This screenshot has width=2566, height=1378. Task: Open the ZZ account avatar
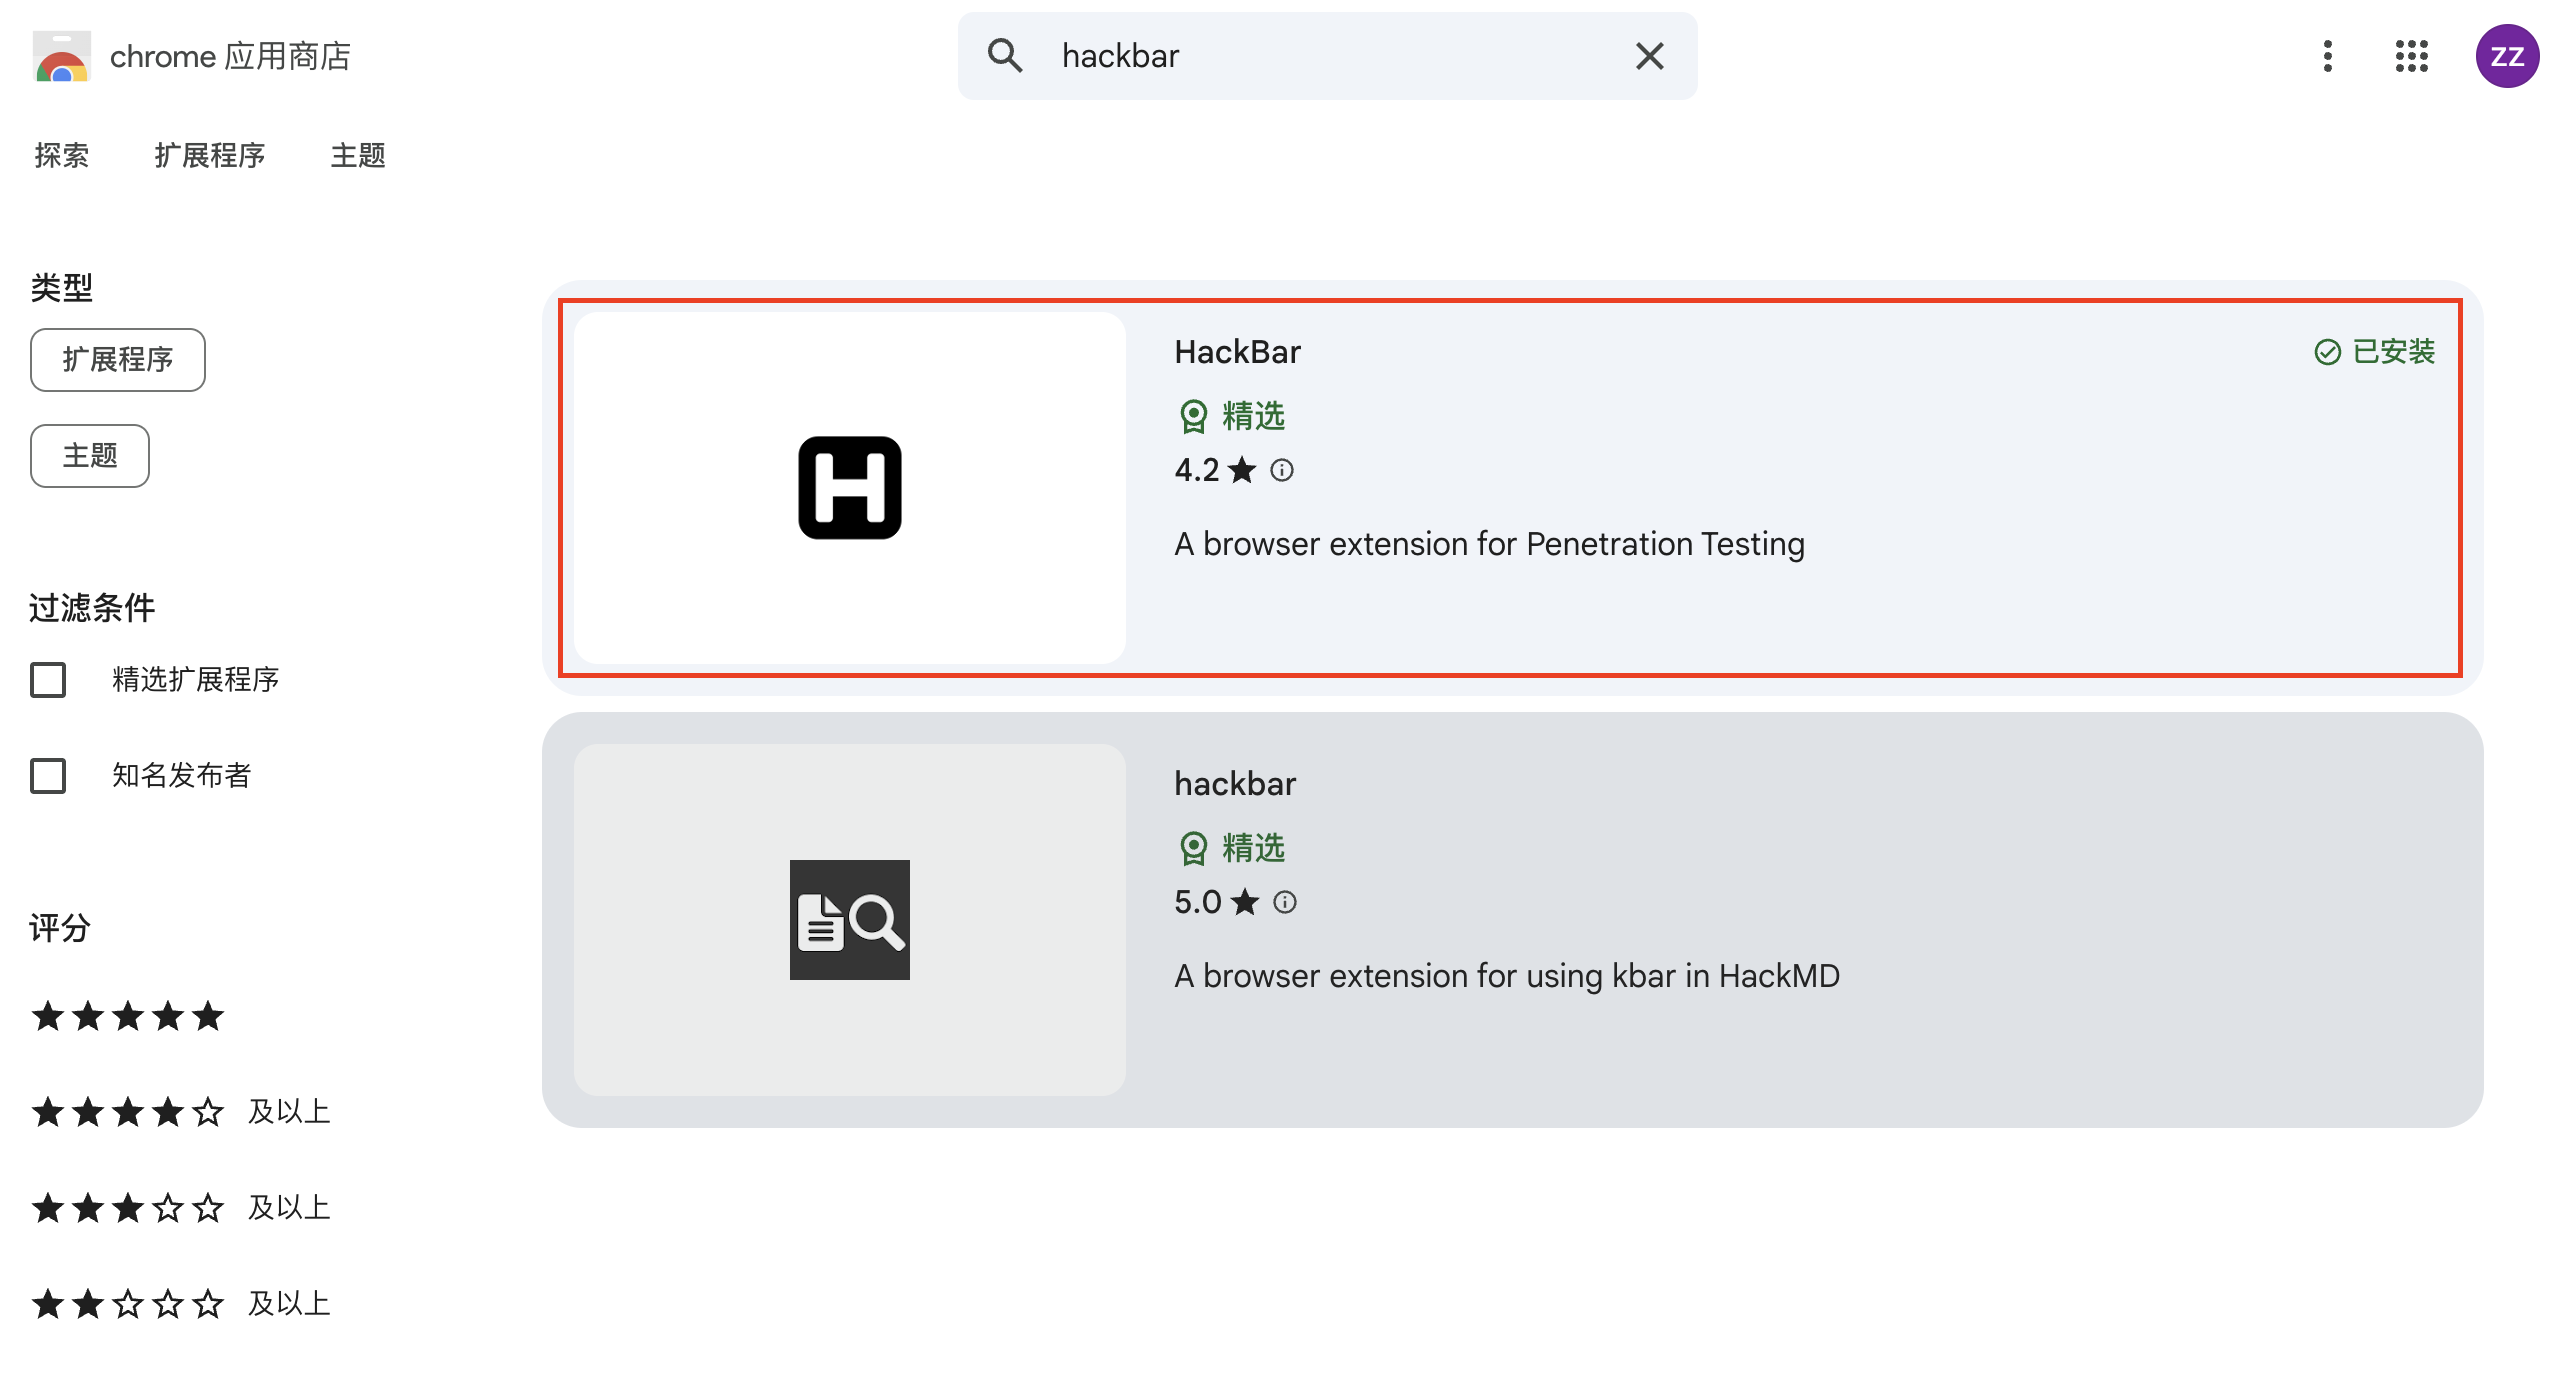[x=2507, y=56]
